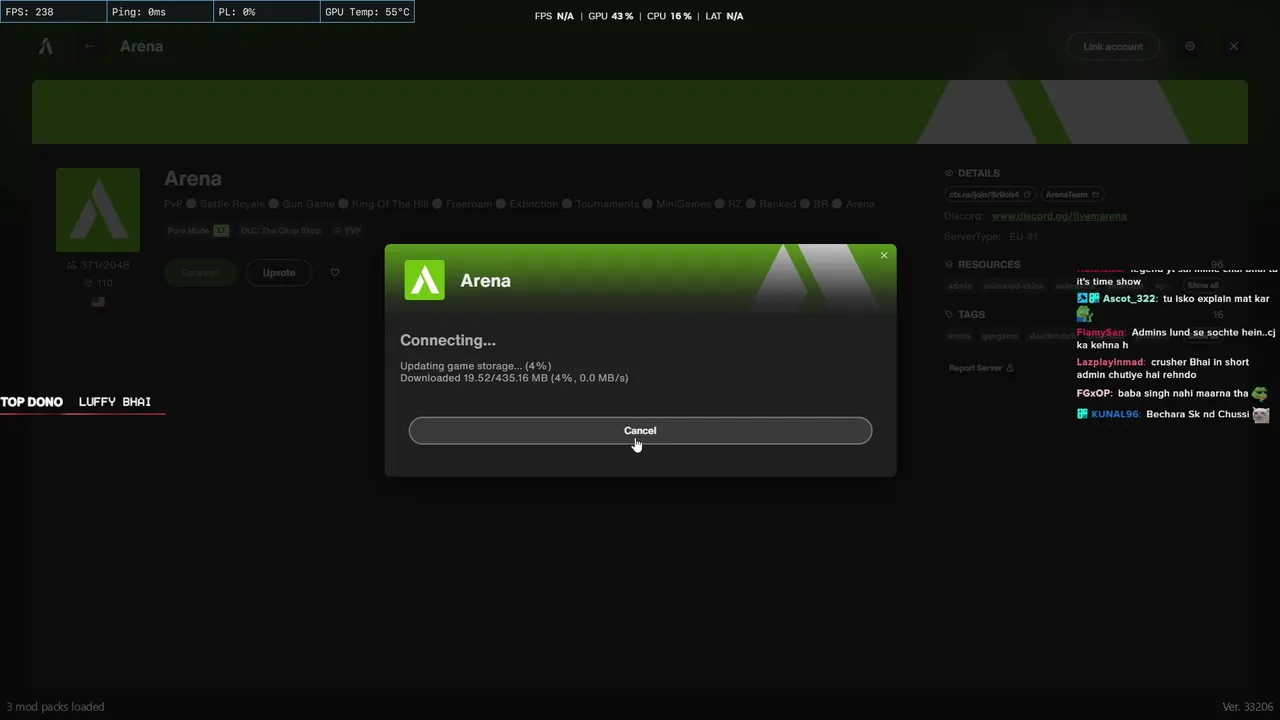The width and height of the screenshot is (1280, 720).
Task: Click the FPS: 238 overlay cell
Action: [53, 12]
